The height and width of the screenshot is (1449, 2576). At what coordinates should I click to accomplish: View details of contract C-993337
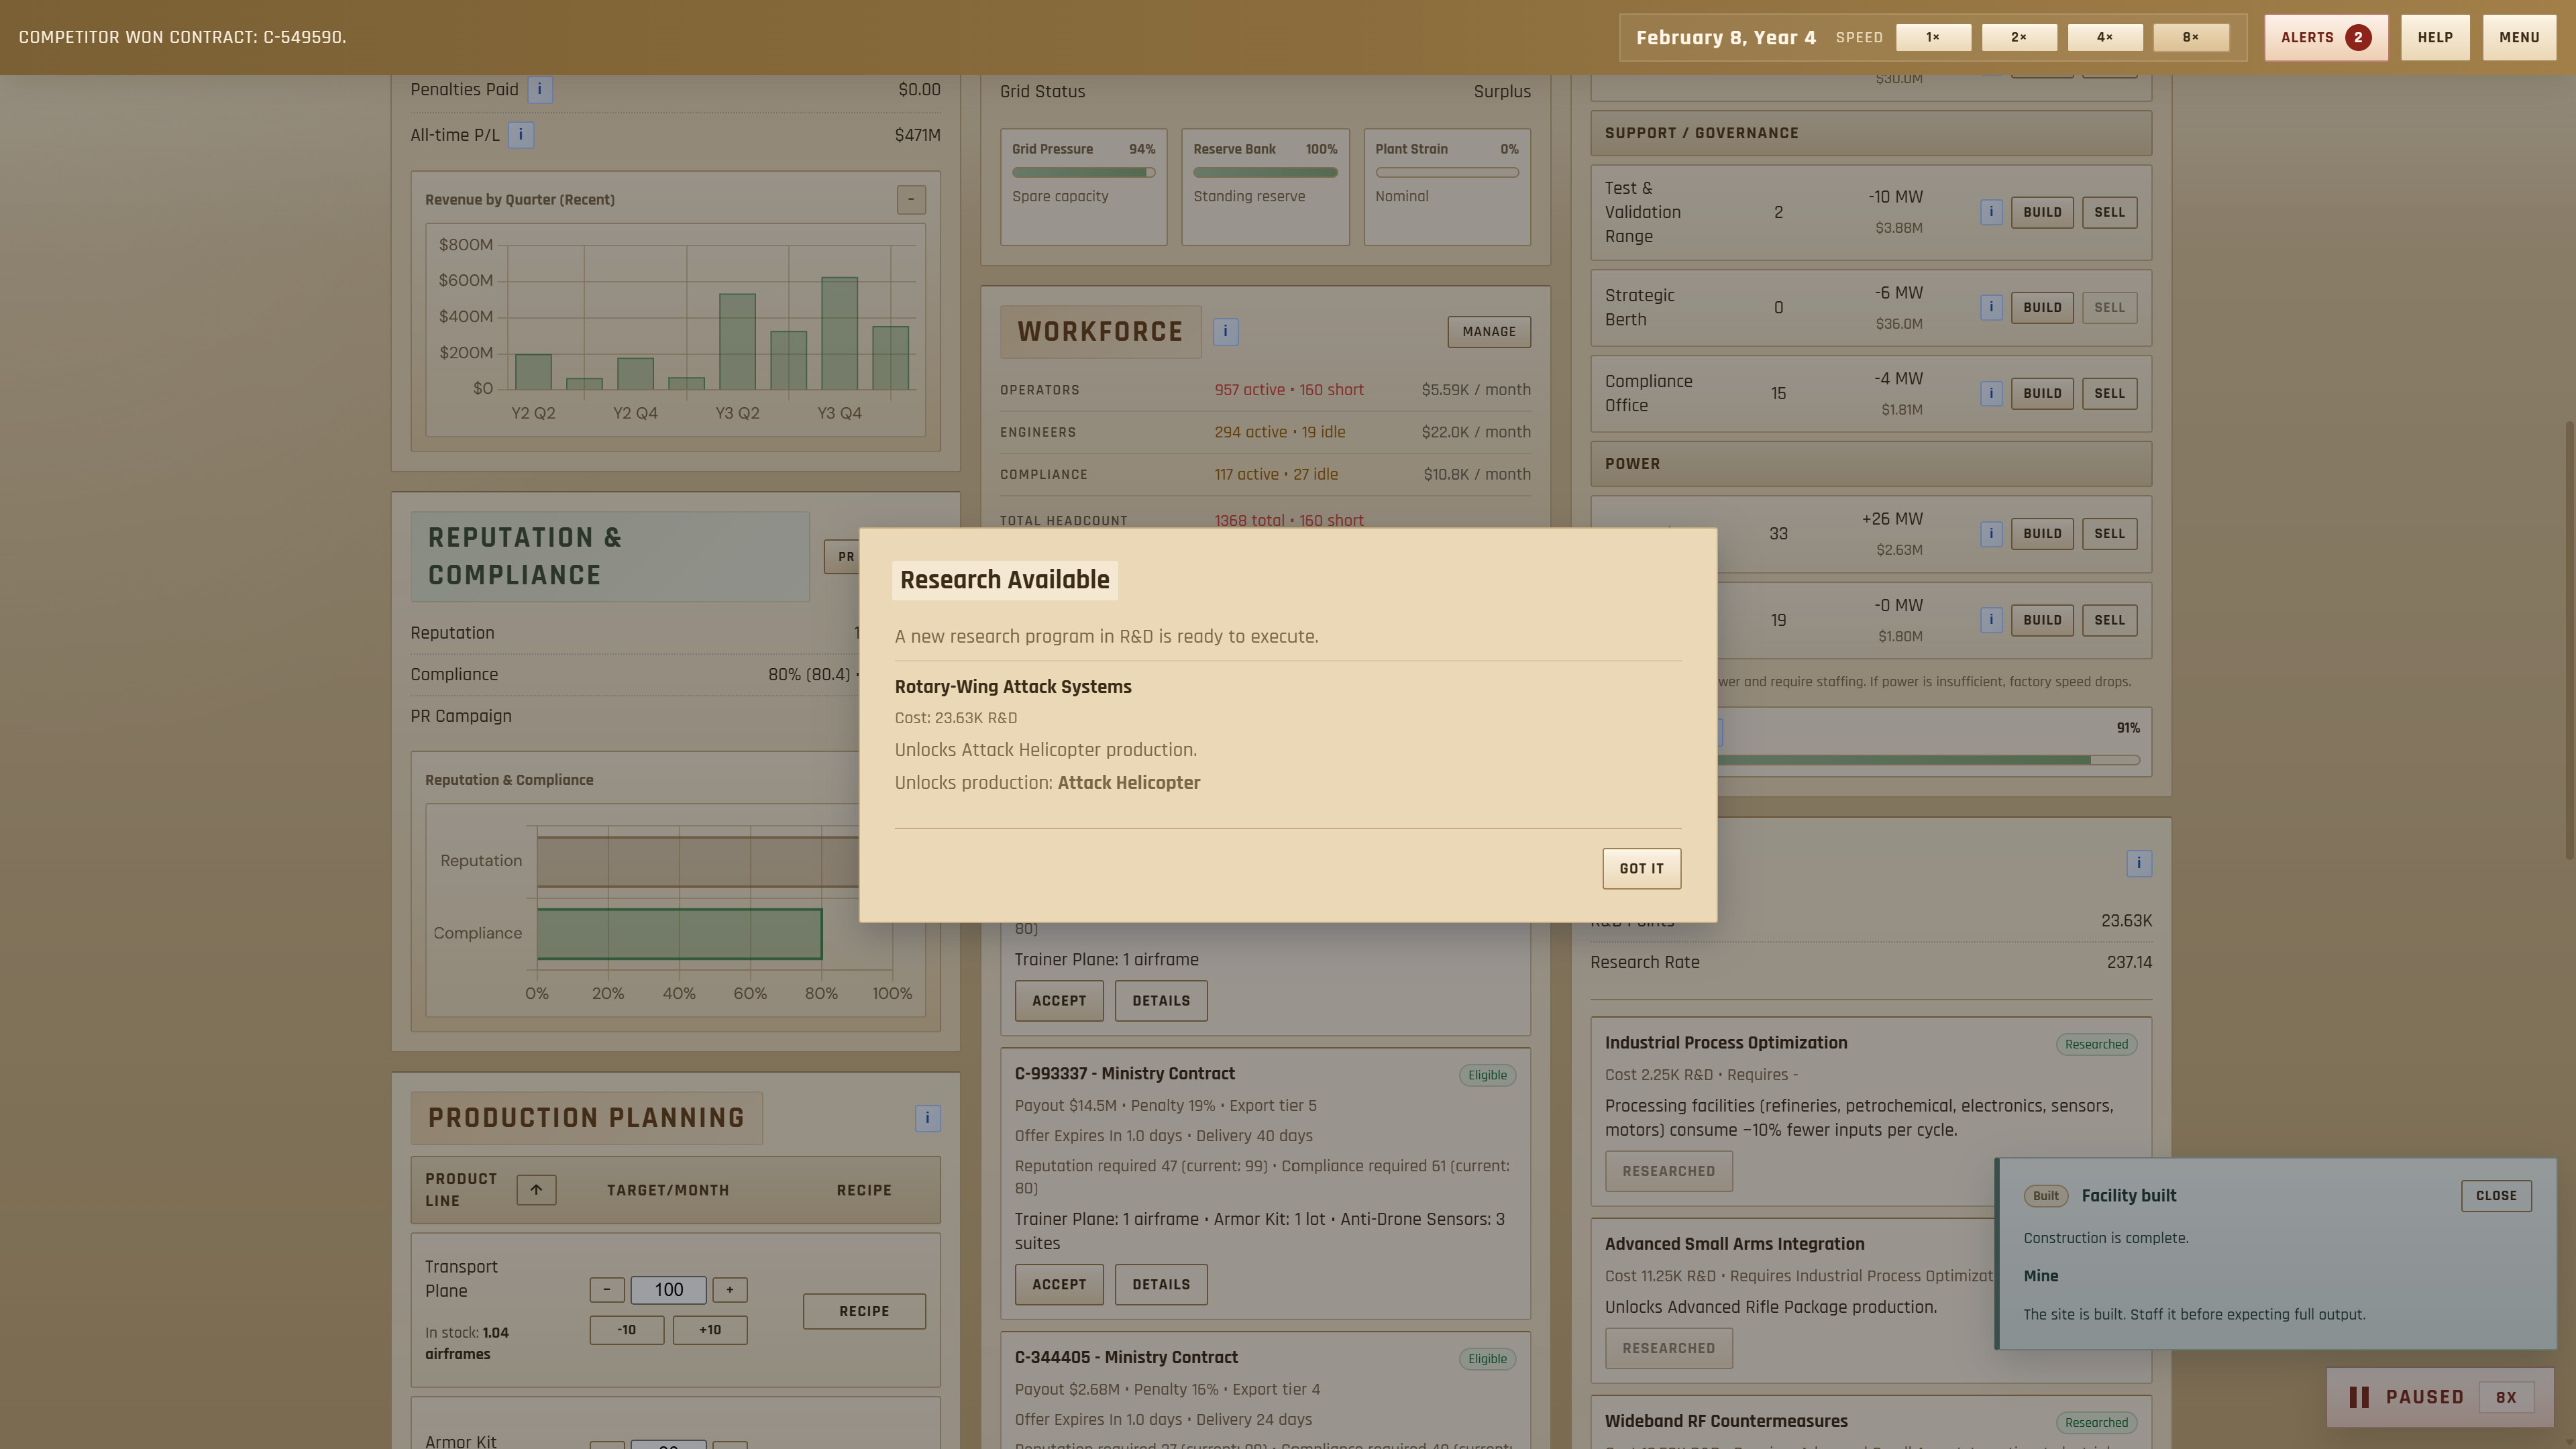pyautogui.click(x=1161, y=1284)
